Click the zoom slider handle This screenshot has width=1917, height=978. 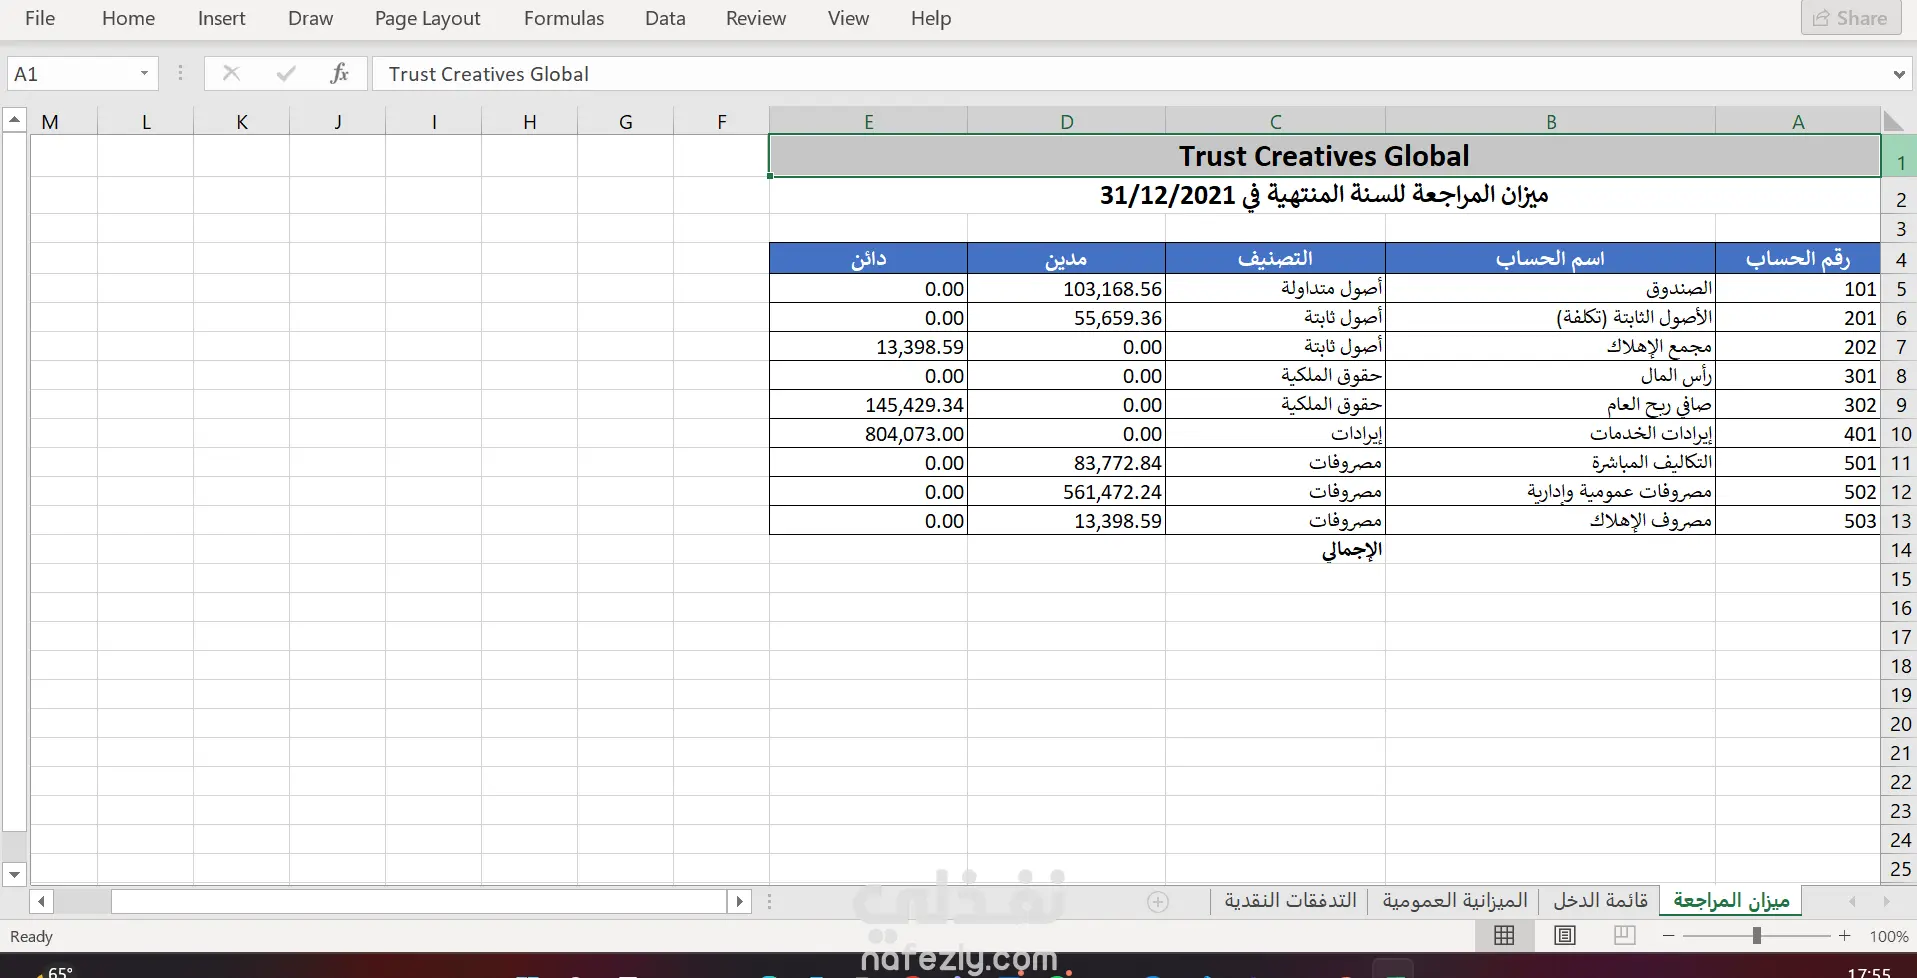(x=1756, y=936)
